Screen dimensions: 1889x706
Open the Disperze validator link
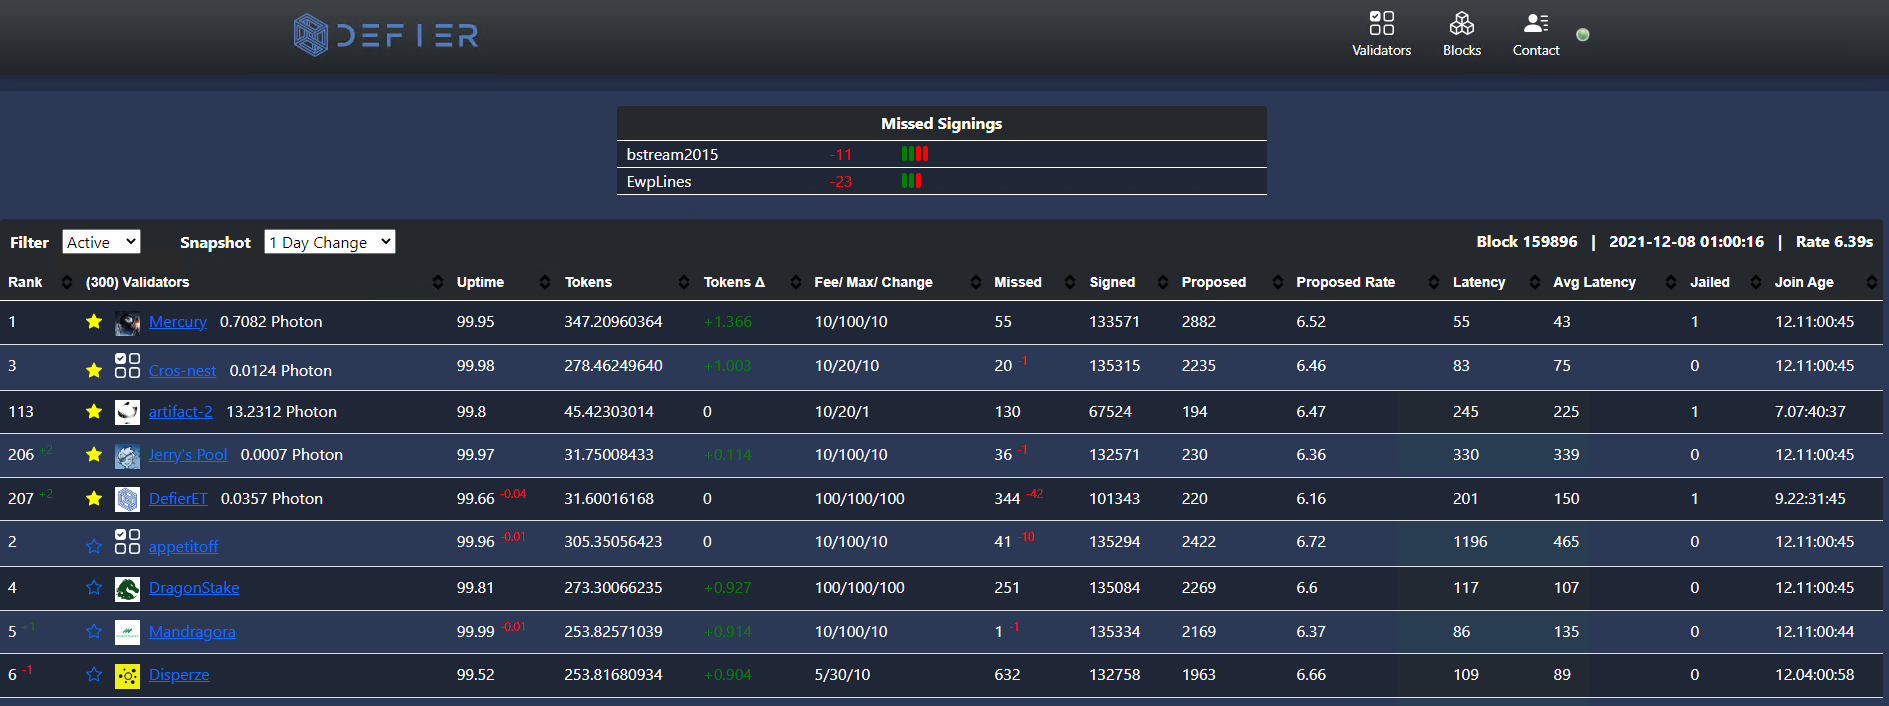(179, 674)
